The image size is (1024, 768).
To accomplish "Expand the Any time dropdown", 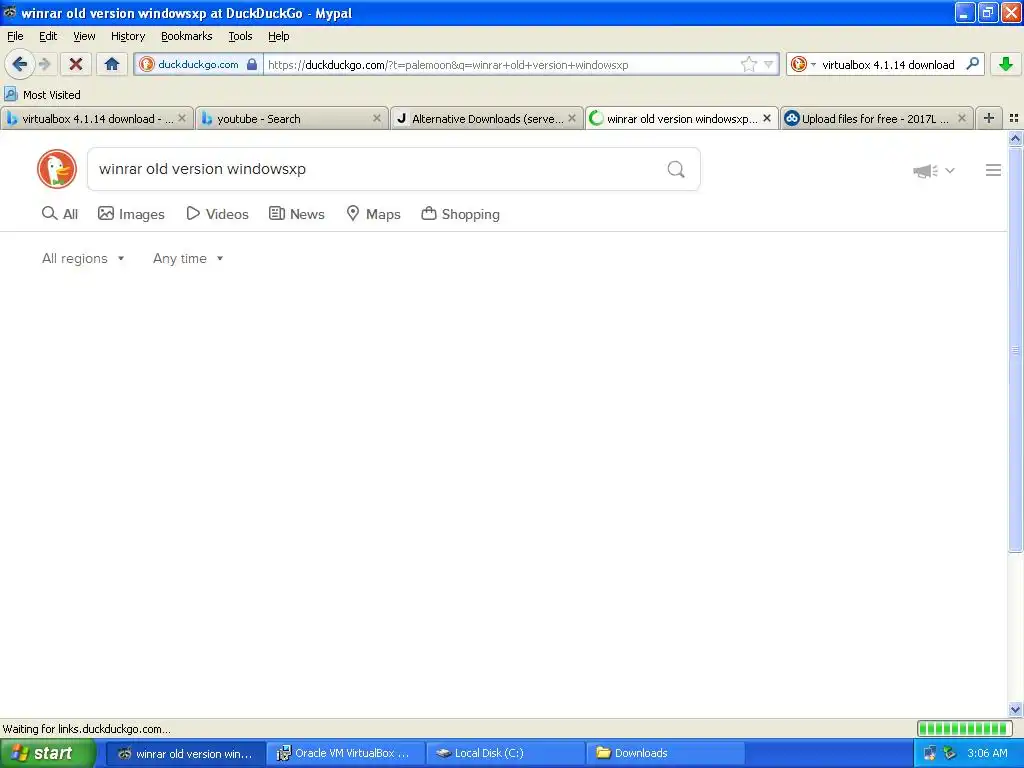I will click(188, 259).
